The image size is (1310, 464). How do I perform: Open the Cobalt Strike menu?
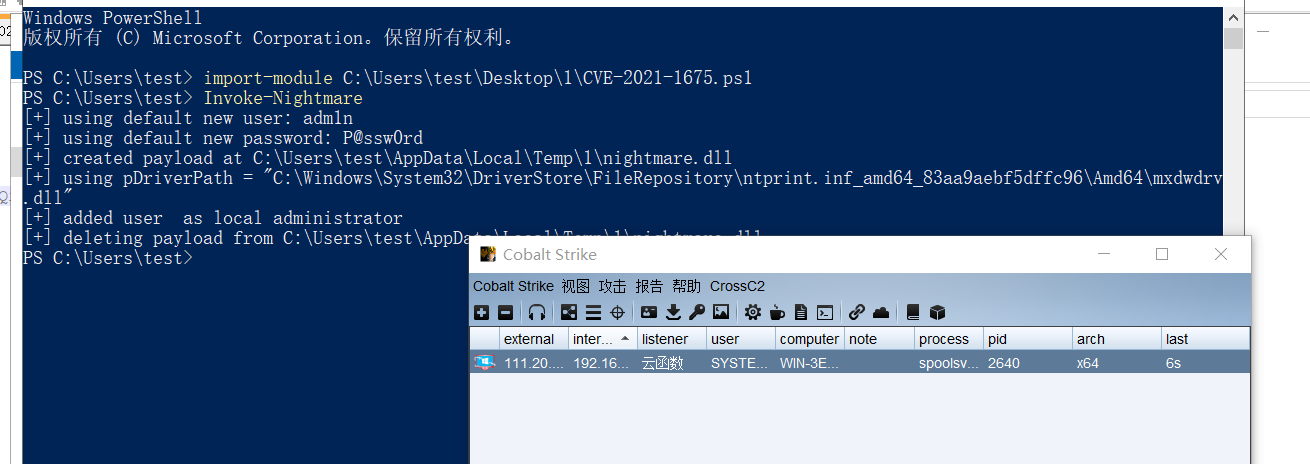[513, 286]
